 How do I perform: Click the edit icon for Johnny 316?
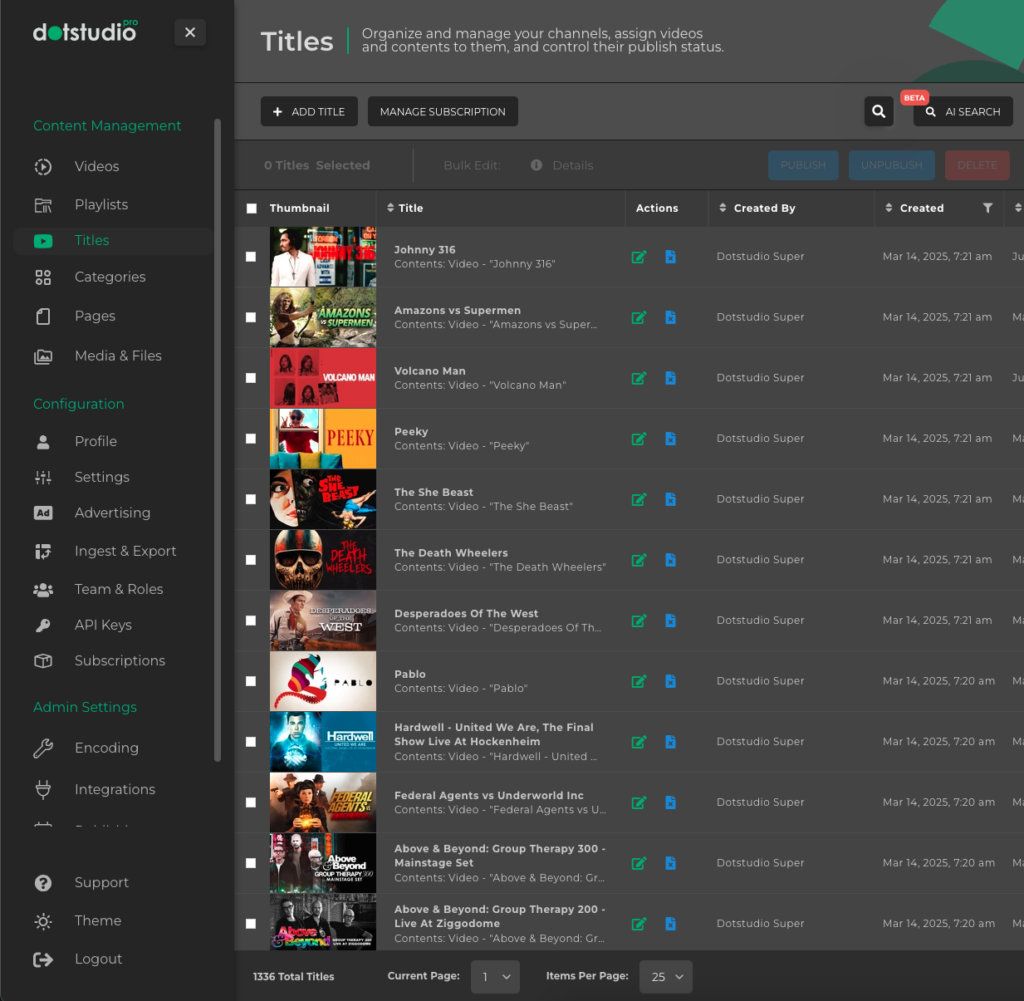pos(639,256)
